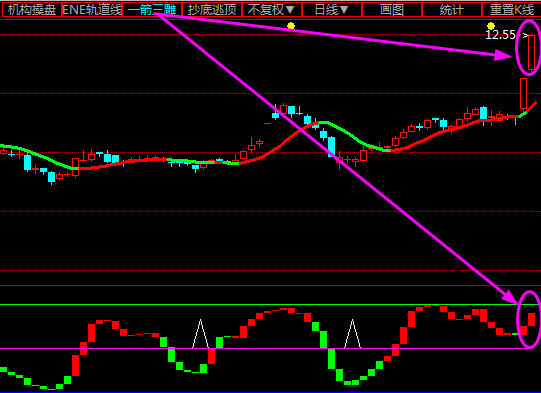This screenshot has width=541, height=393.
Task: Select the highlighted 一箭三雕 tab
Action: pos(152,10)
